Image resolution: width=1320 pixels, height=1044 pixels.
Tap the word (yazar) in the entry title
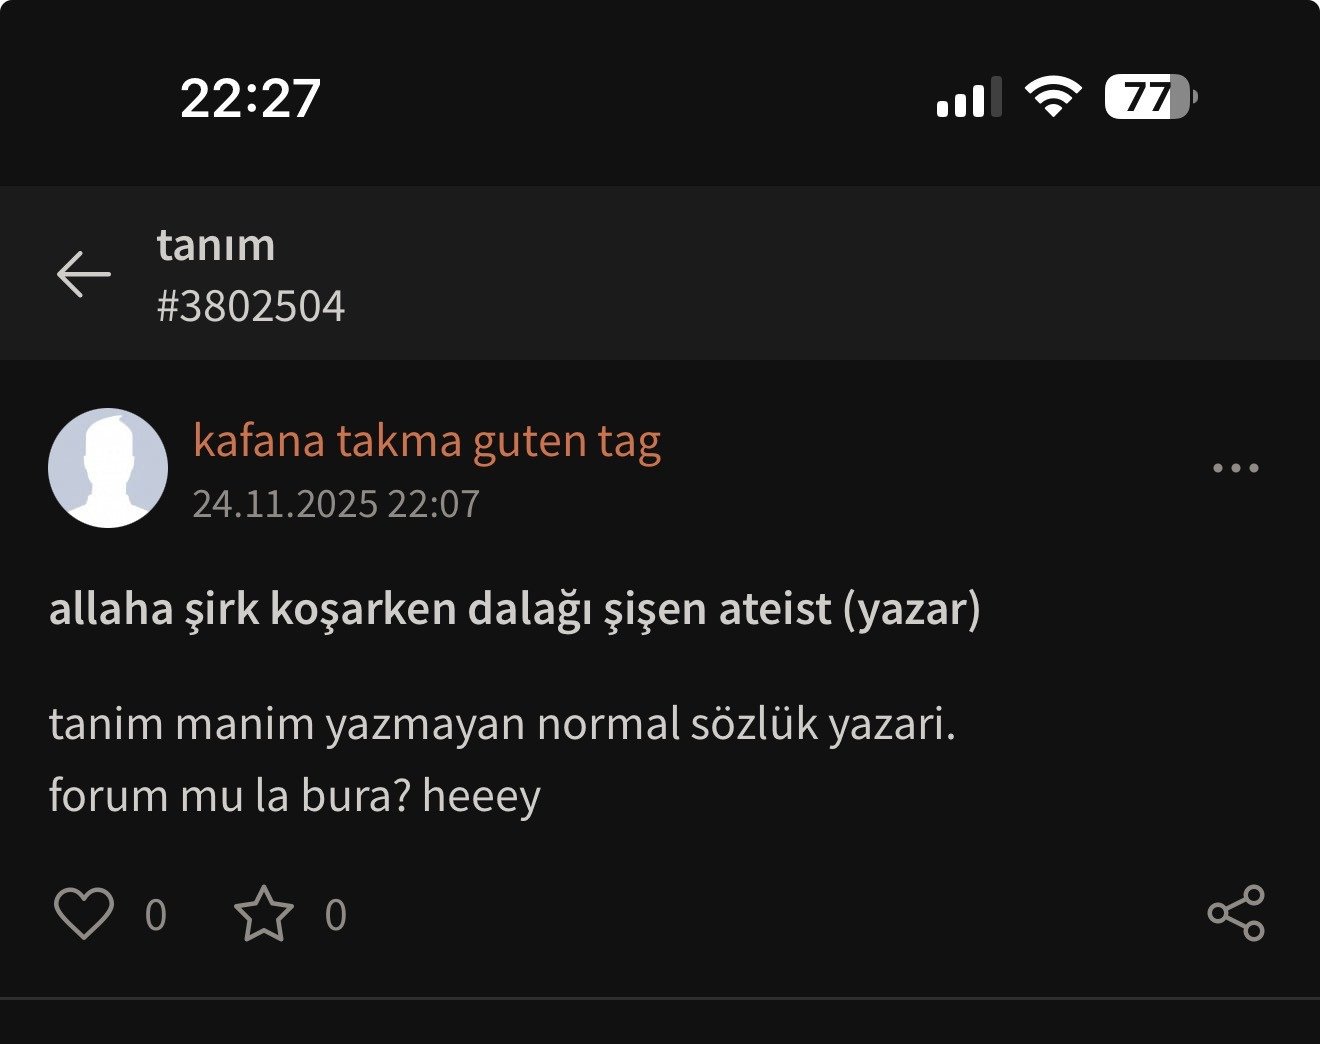tap(912, 608)
